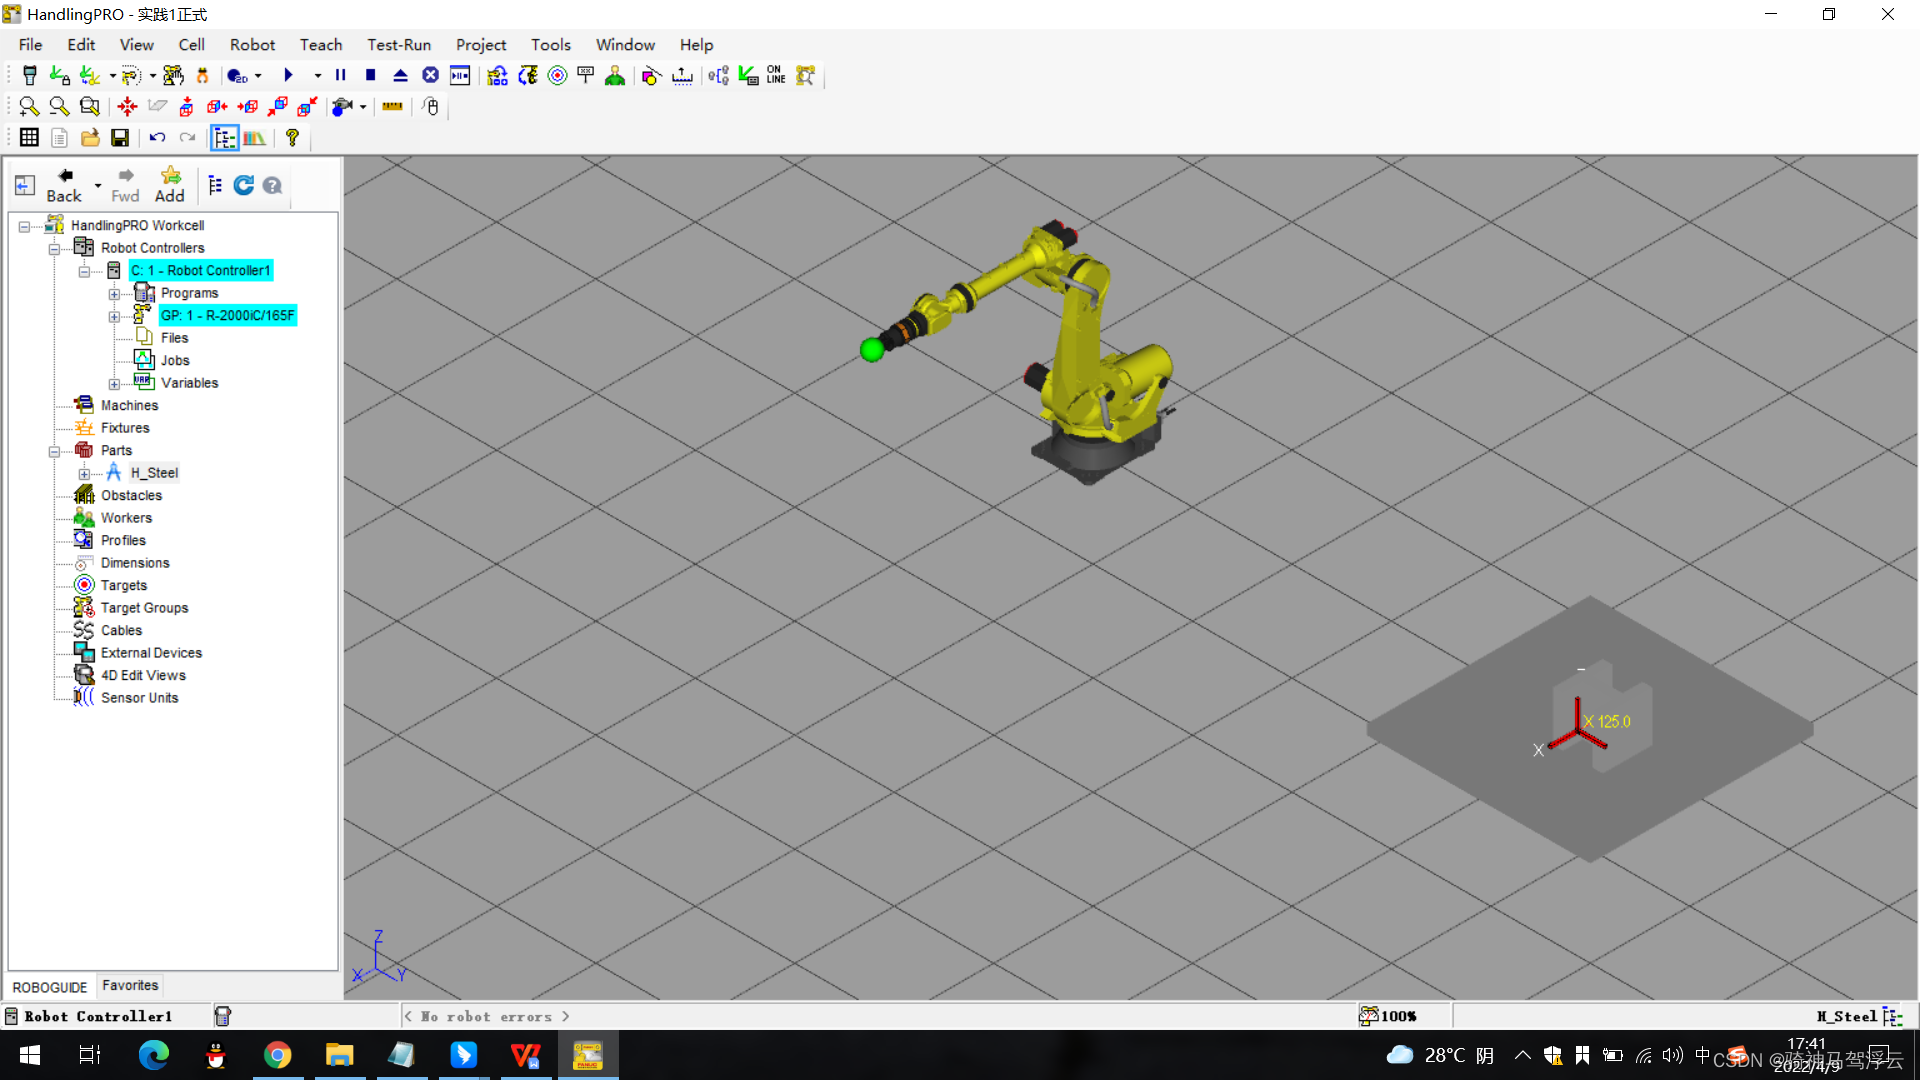This screenshot has height=1080, width=1920.
Task: Click the green worker person icon
Action: tap(615, 76)
